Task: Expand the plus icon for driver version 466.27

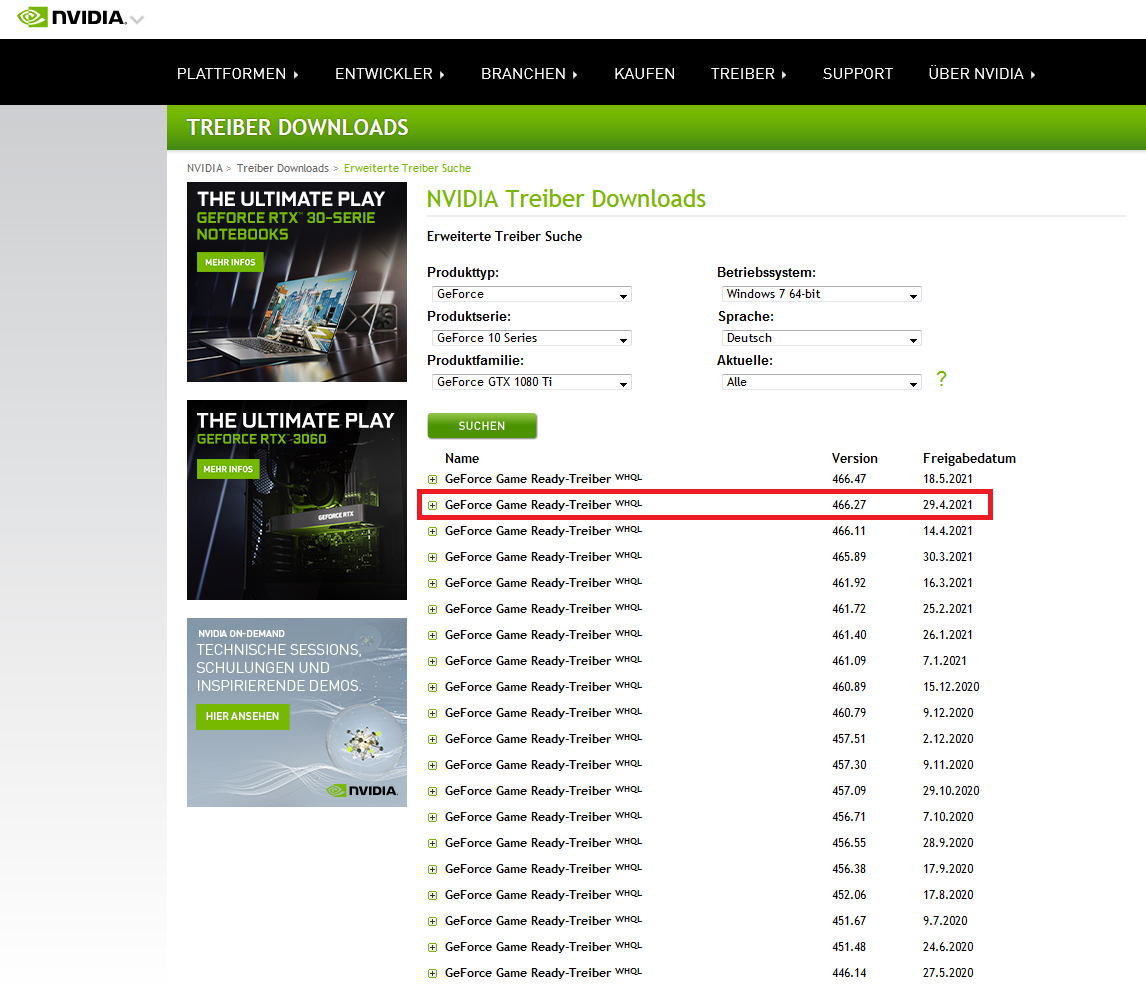Action: pos(433,506)
